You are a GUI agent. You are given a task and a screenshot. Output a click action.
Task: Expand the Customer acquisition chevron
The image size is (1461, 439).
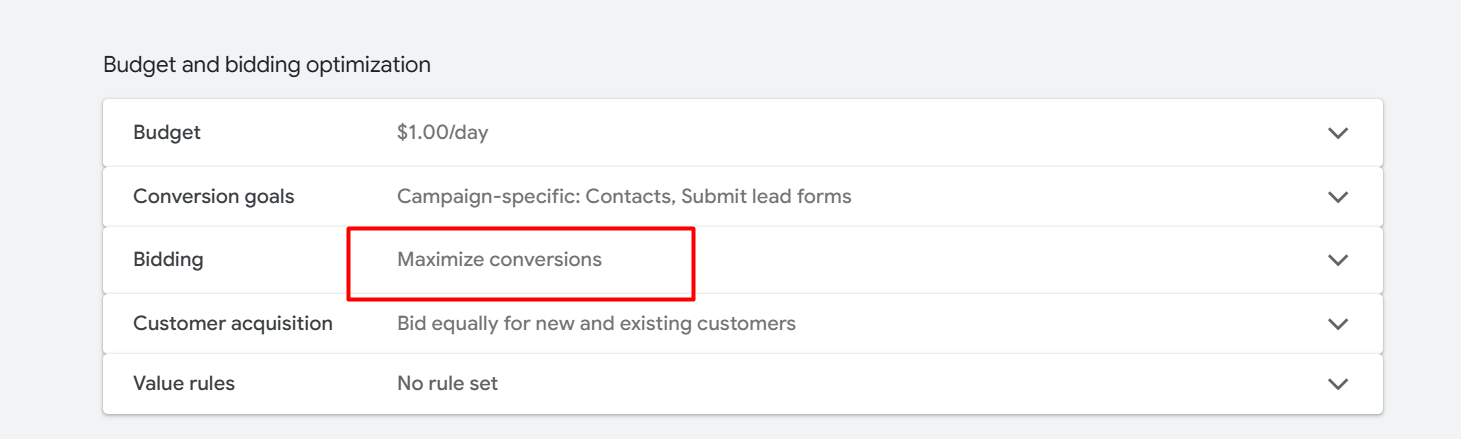pyautogui.click(x=1337, y=324)
